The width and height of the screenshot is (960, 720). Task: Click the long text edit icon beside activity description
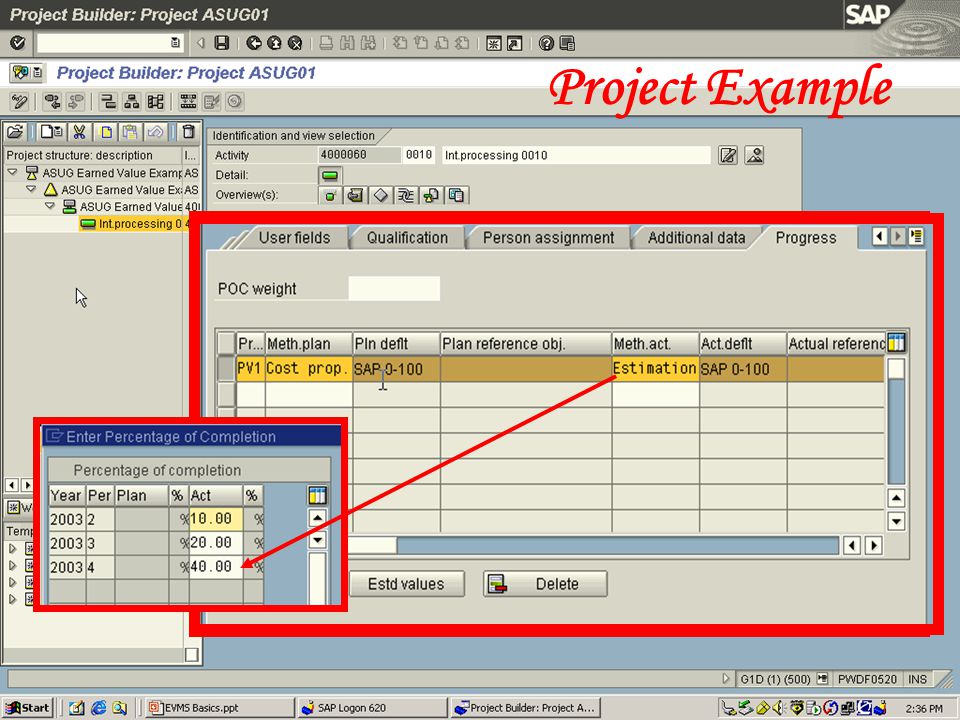(728, 155)
